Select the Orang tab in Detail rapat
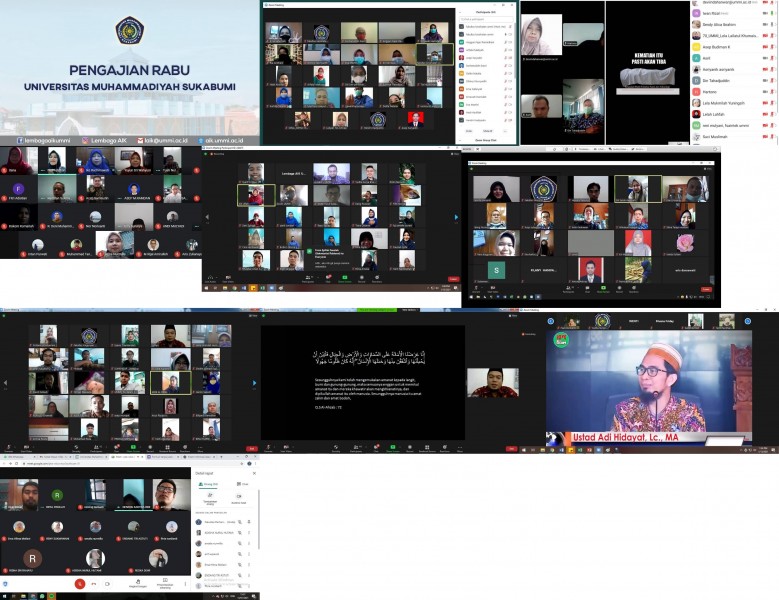779x600 pixels. 208,484
